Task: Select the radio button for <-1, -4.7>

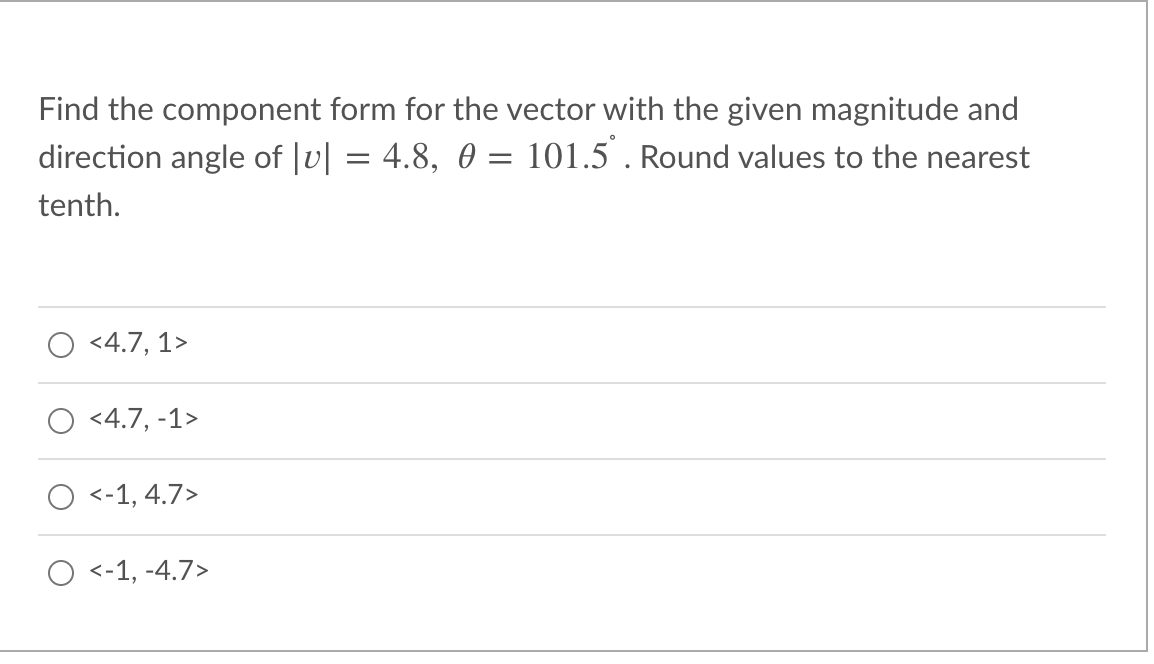Action: point(61,574)
